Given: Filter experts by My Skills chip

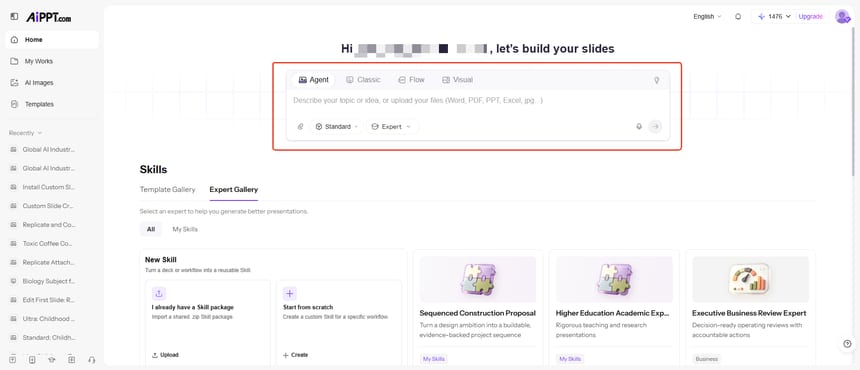Looking at the screenshot, I should [x=185, y=229].
